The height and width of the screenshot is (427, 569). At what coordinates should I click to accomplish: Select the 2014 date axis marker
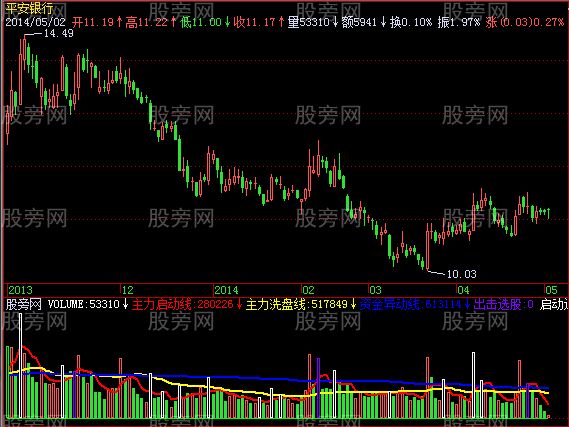coord(226,290)
